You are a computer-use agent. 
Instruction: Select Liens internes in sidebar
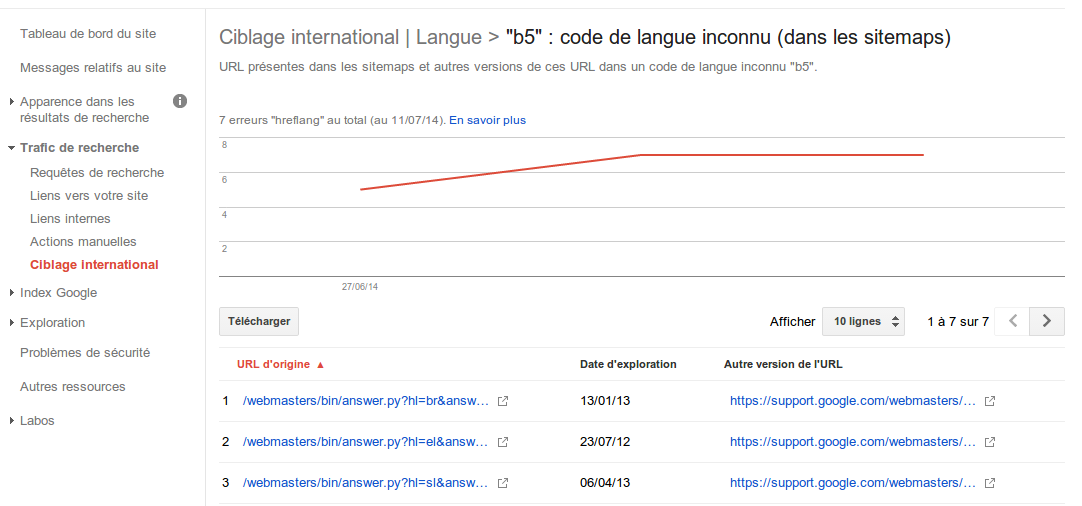[70, 219]
